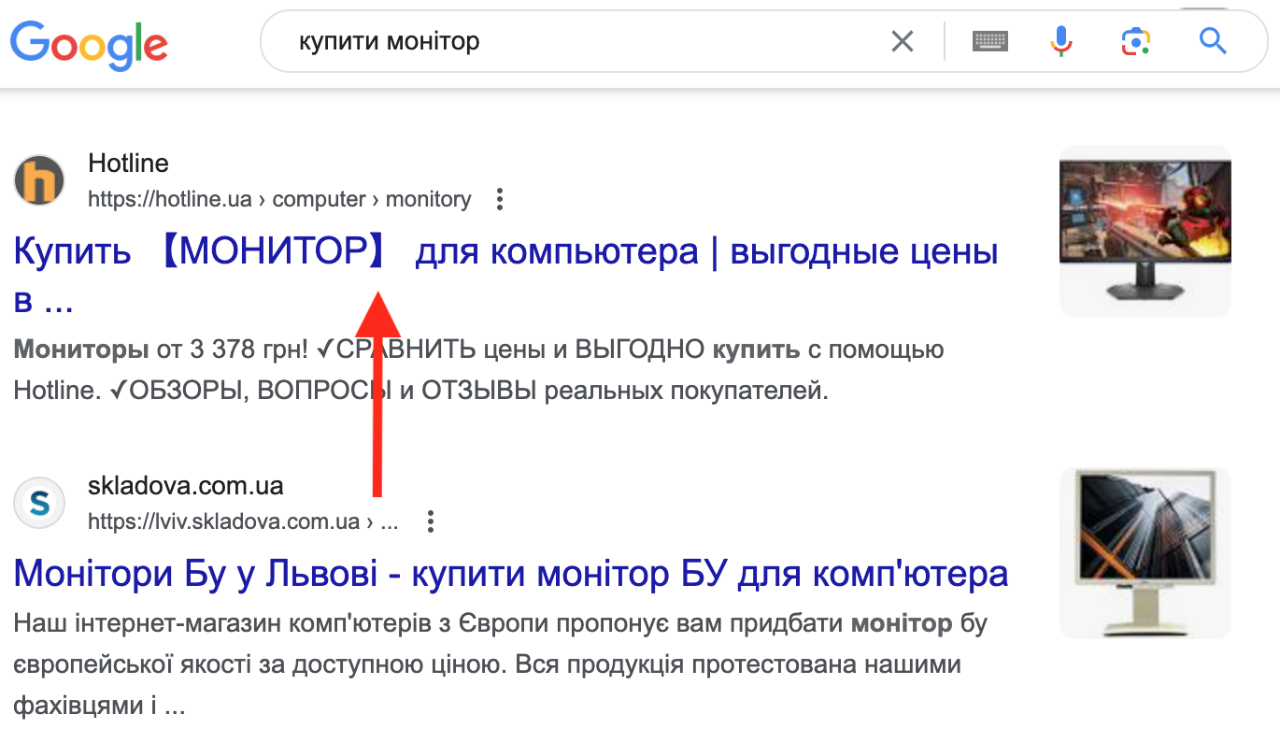Start a voice search with the microphone icon
Image resolution: width=1280 pixels, height=742 pixels.
point(1060,41)
